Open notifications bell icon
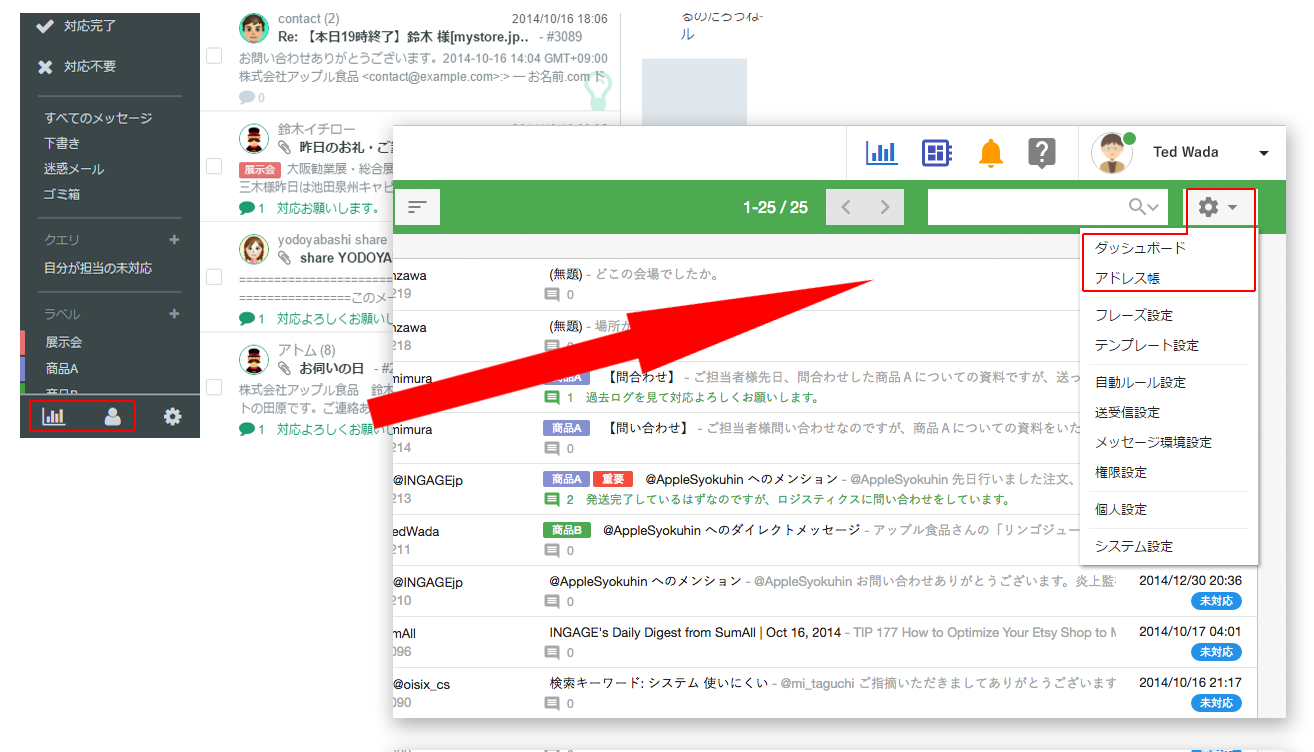 [x=991, y=152]
